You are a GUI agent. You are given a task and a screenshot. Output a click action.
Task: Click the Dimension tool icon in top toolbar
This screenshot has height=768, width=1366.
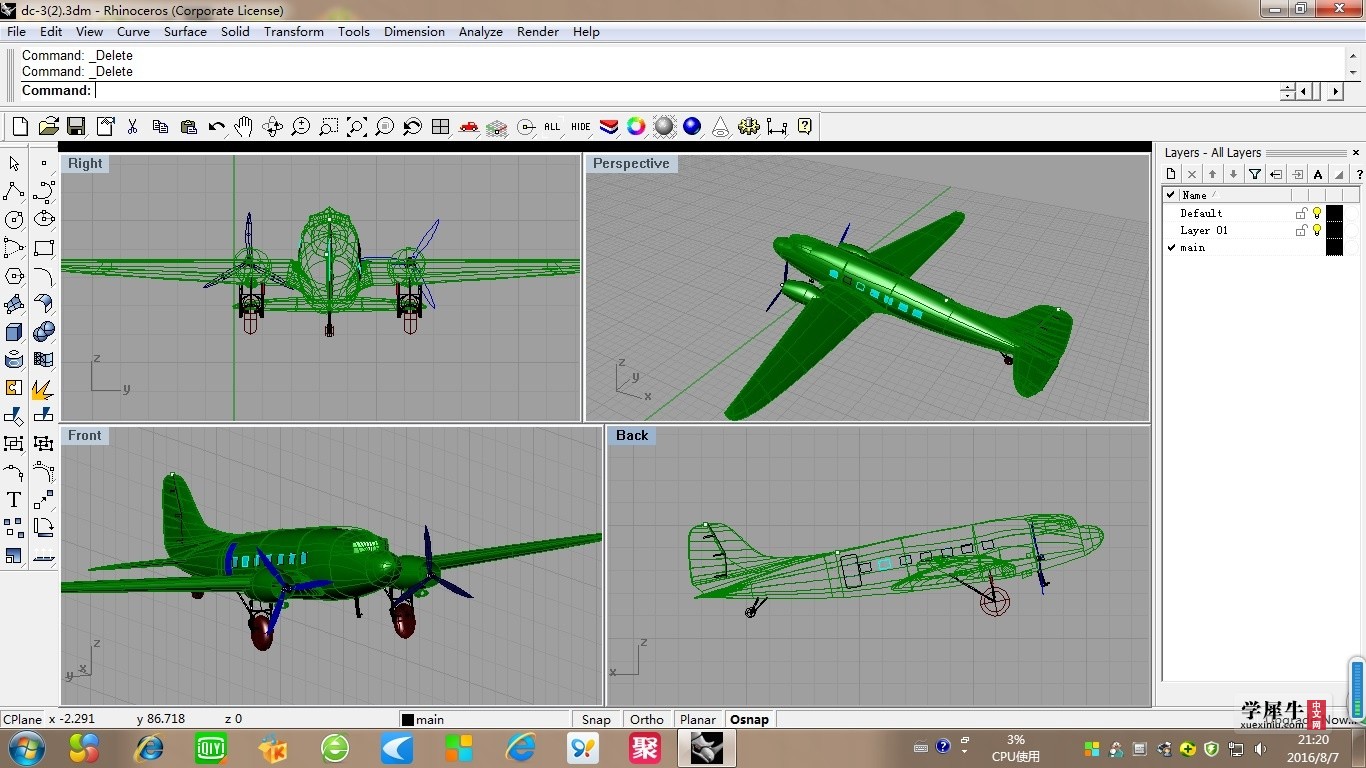tap(776, 127)
